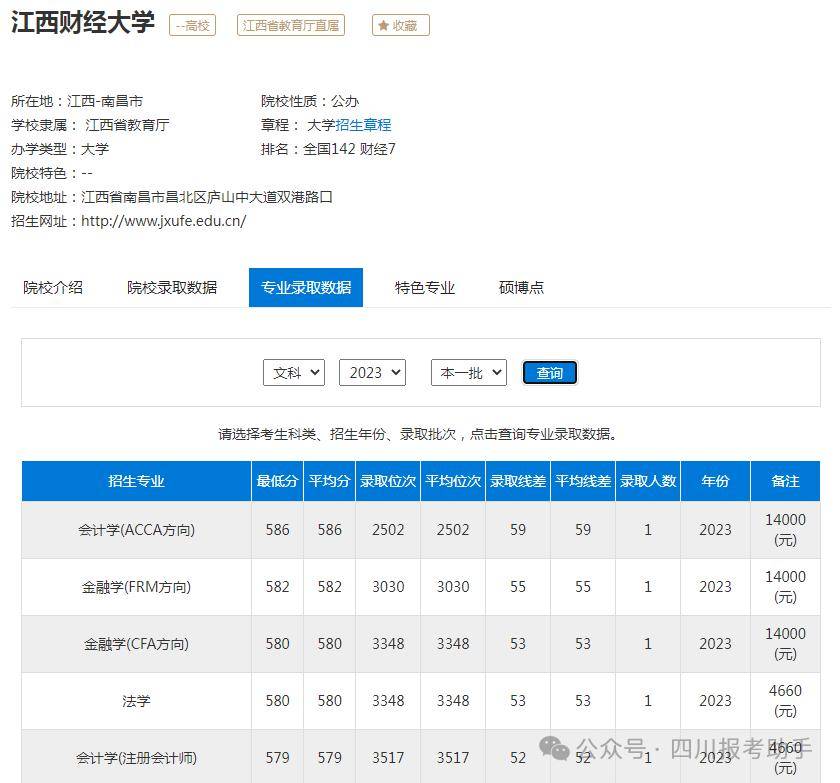Click the 查询 query button
This screenshot has height=783, width=840.
(x=550, y=373)
